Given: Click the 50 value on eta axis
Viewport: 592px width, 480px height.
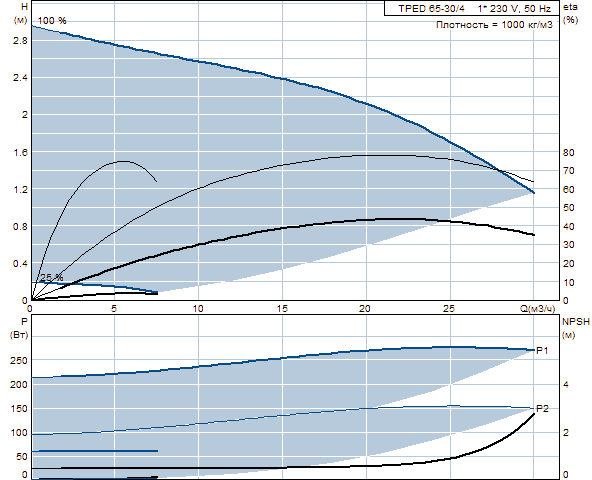Looking at the screenshot, I should click(569, 208).
